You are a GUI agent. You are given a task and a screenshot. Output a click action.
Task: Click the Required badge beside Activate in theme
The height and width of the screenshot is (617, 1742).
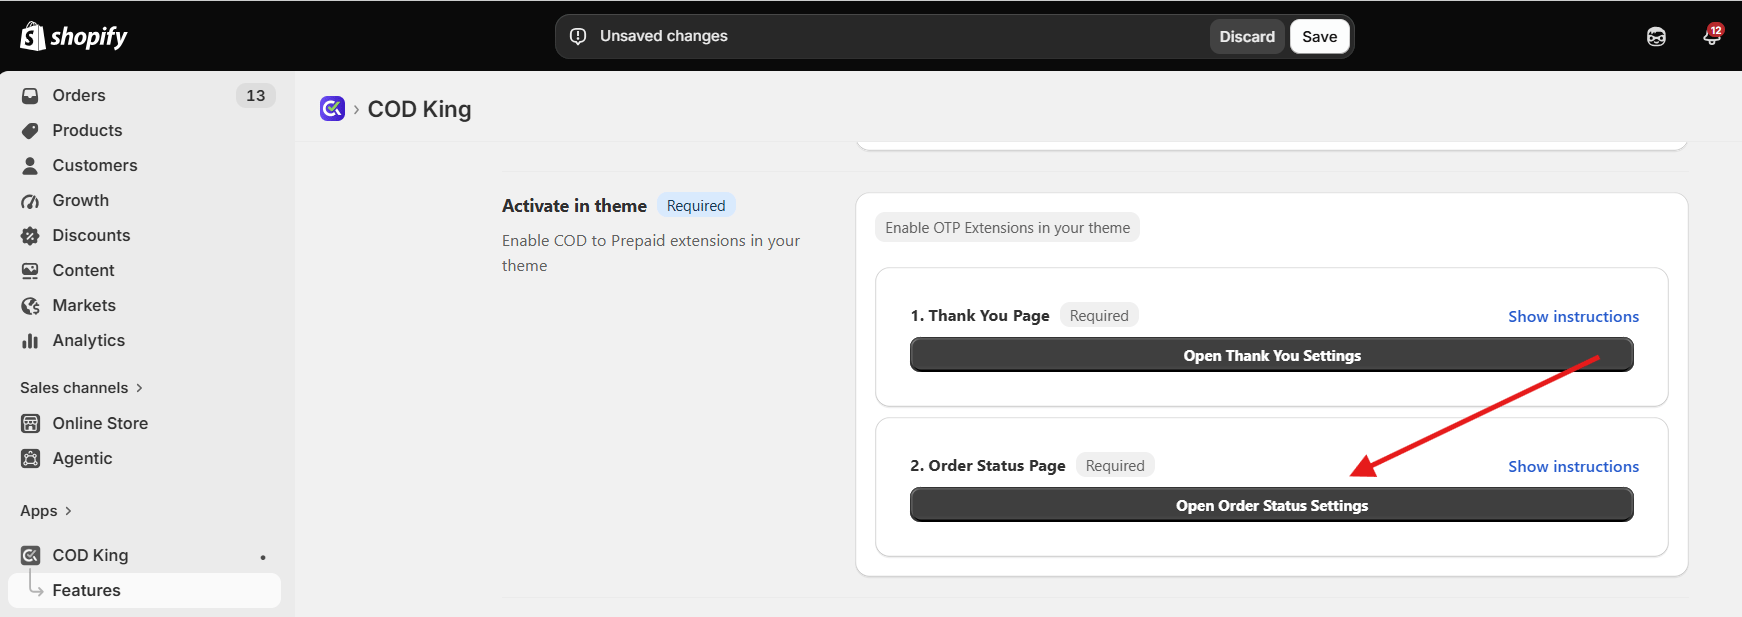pyautogui.click(x=696, y=206)
